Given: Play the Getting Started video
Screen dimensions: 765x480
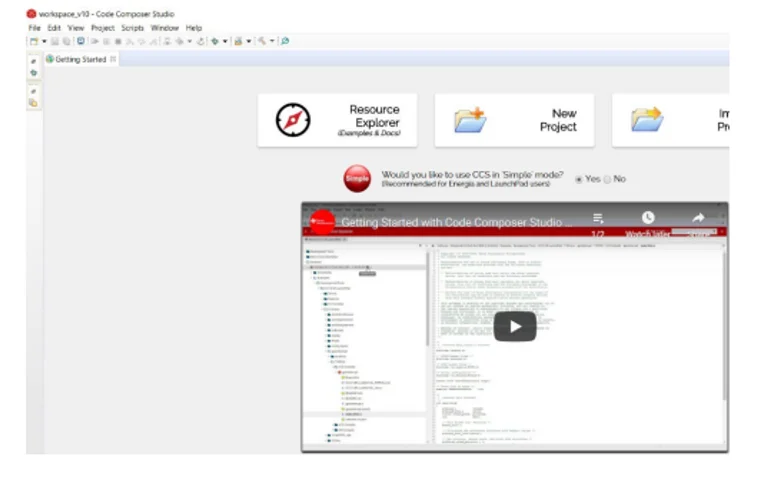Looking at the screenshot, I should (x=515, y=326).
